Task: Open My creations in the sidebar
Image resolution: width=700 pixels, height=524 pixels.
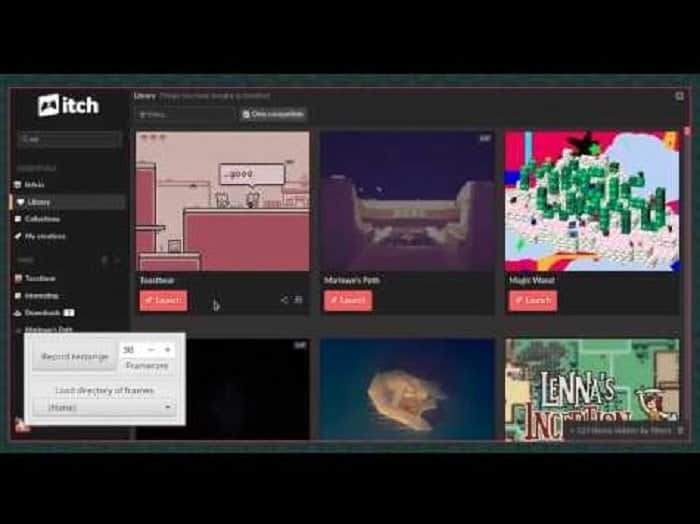Action: pyautogui.click(x=40, y=236)
